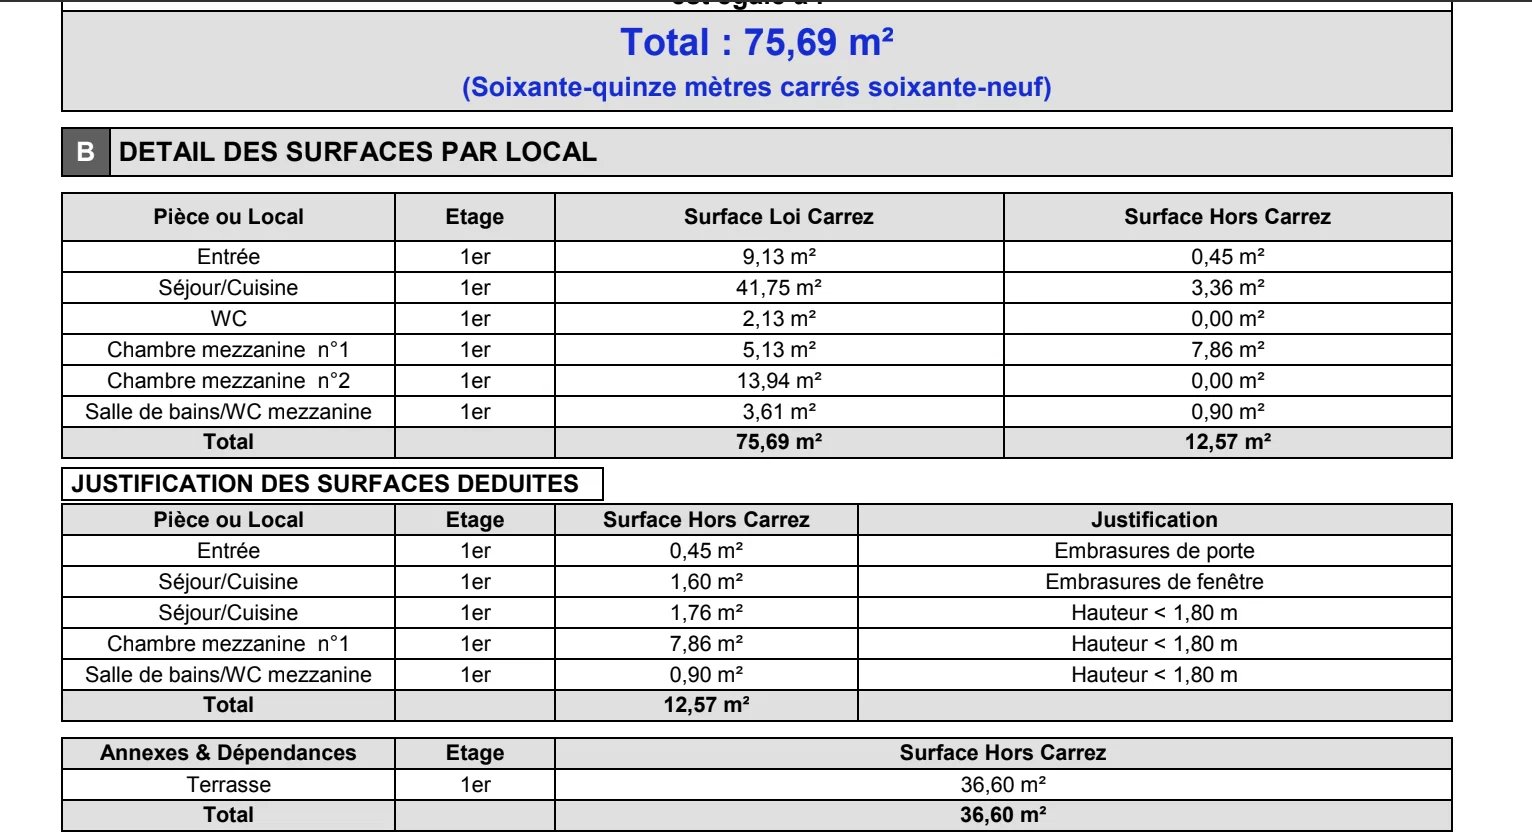Select the 1,76 m² deducted surface cell
Image resolution: width=1532 pixels, height=838 pixels.
click(706, 613)
